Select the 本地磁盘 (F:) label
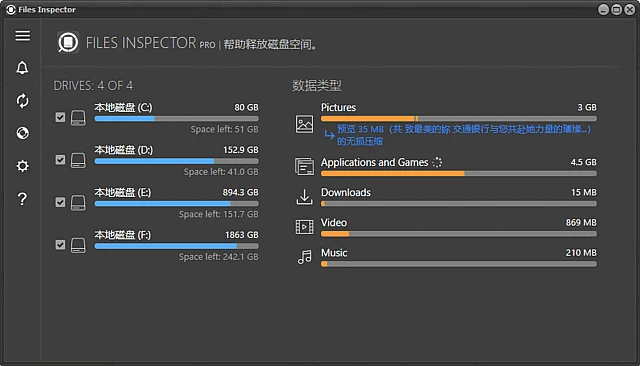 [x=123, y=235]
